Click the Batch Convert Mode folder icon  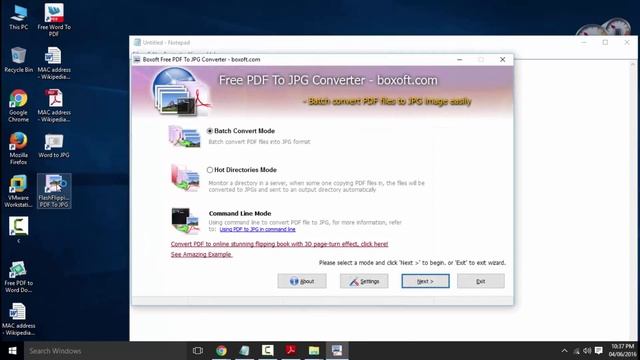(184, 136)
